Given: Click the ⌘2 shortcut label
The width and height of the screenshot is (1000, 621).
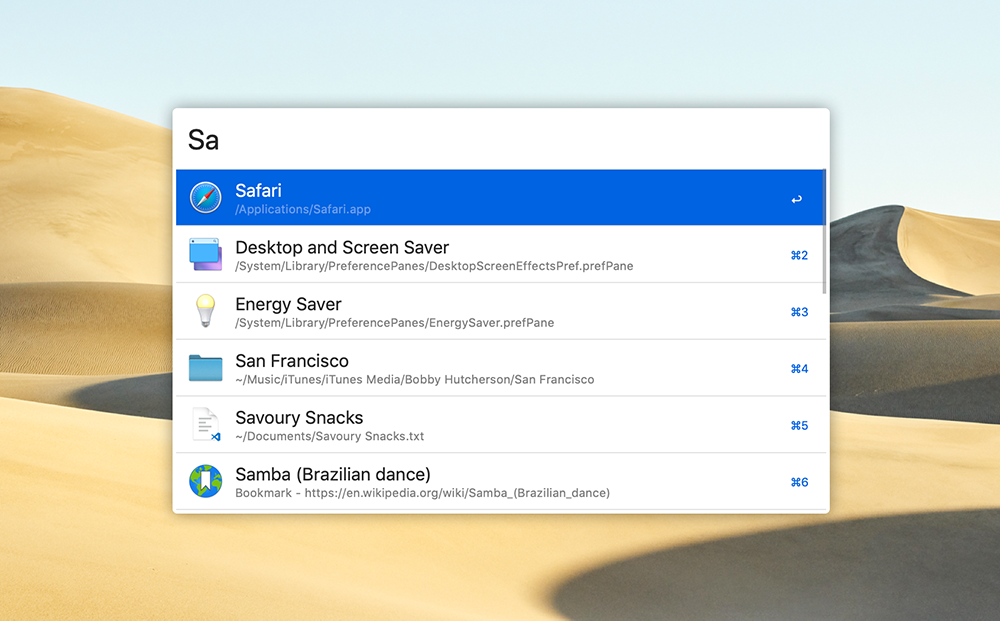Looking at the screenshot, I should [799, 255].
